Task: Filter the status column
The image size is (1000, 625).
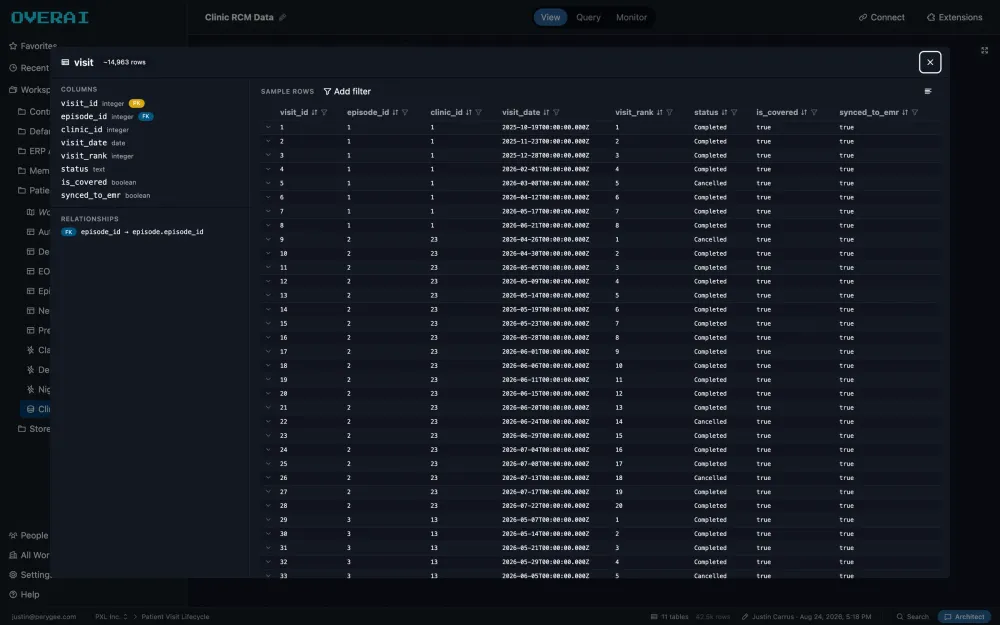Action: (734, 112)
